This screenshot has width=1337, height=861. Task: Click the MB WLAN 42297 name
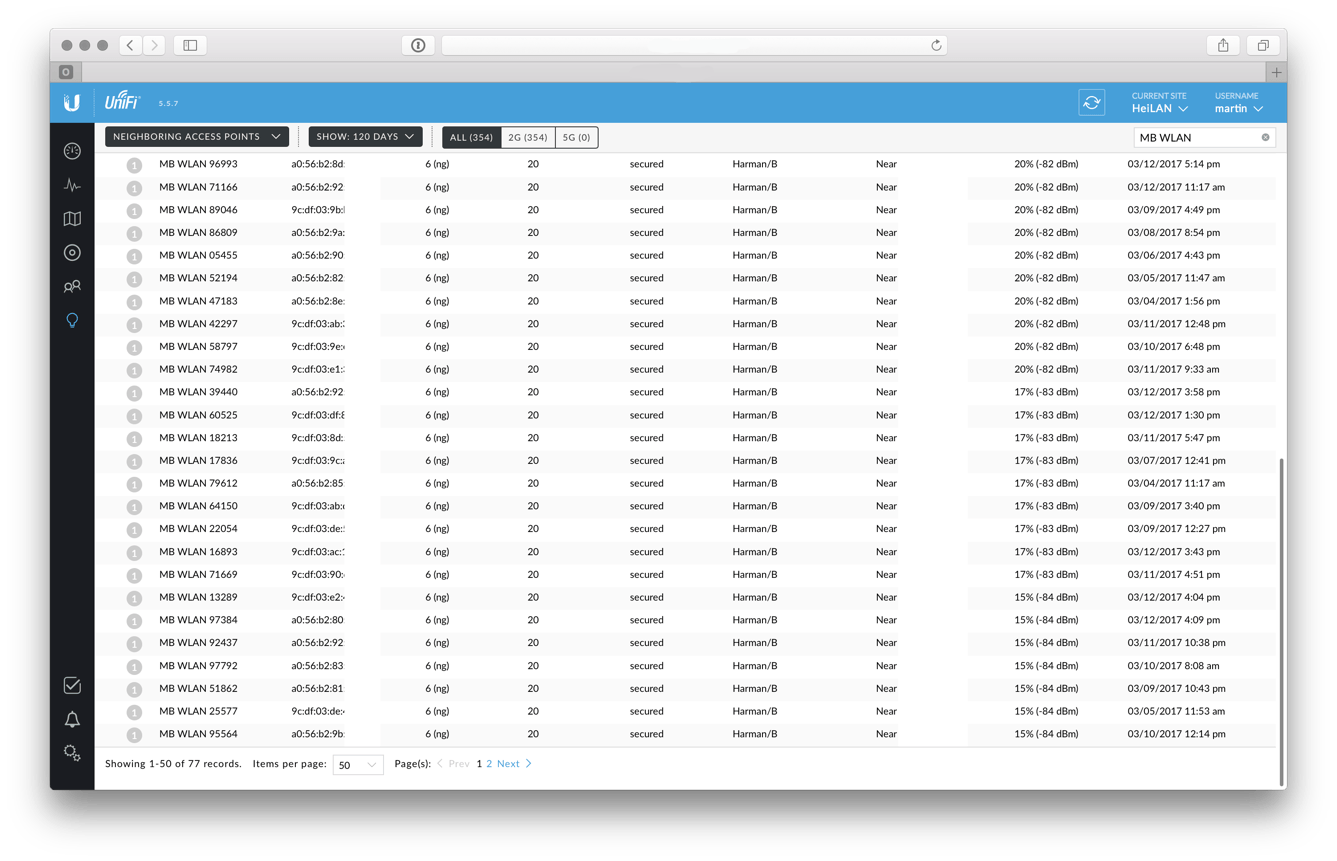[x=198, y=324]
